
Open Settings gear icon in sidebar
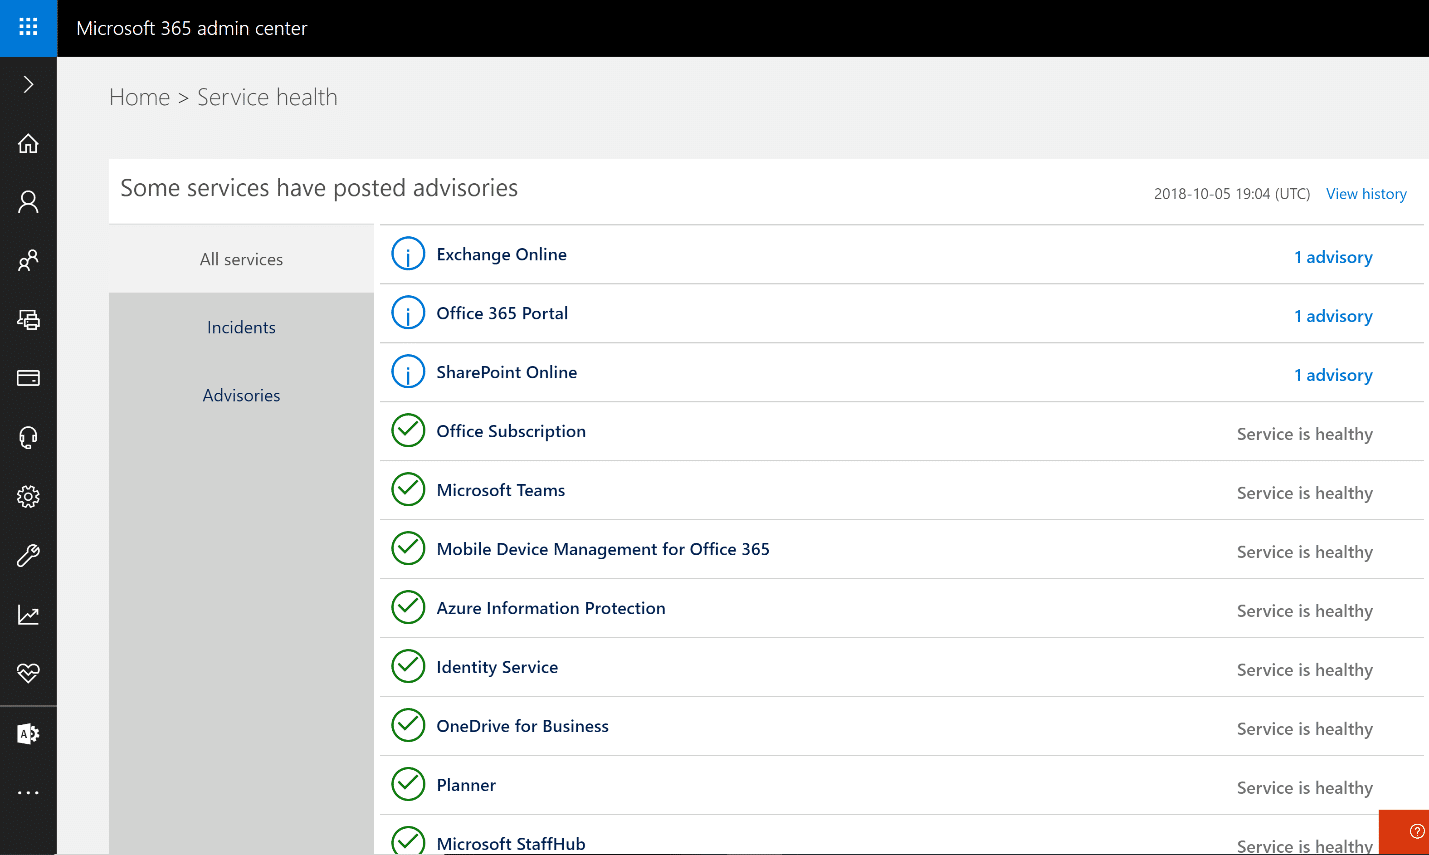click(28, 496)
